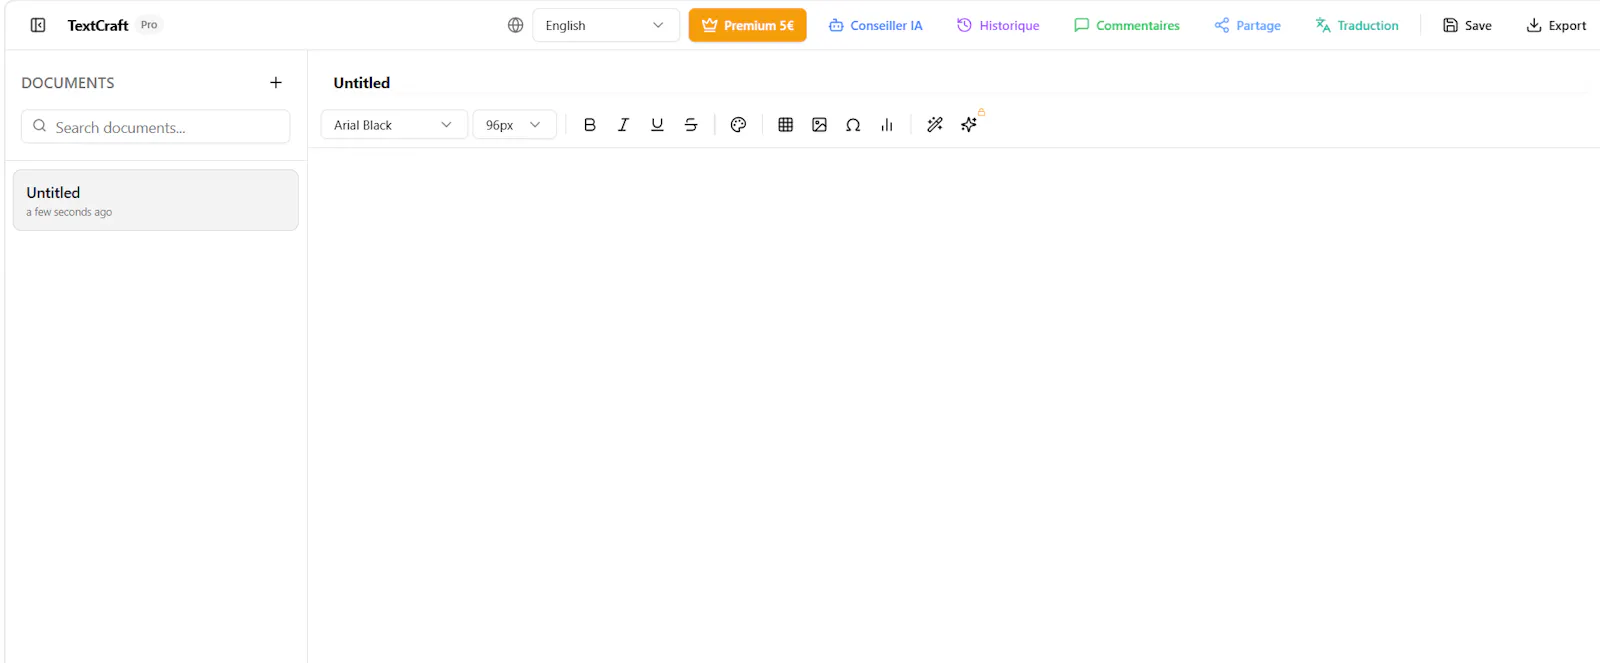Click the TextCraft logo text
1600x663 pixels.
click(x=98, y=25)
